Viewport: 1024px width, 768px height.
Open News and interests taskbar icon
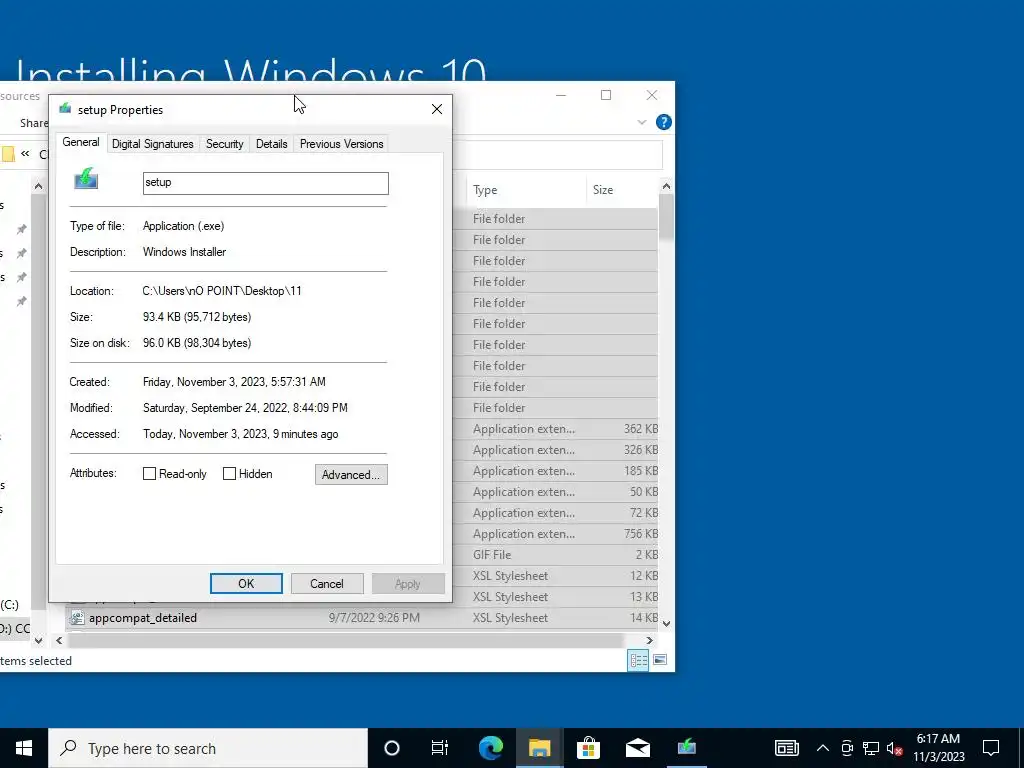[x=786, y=748]
